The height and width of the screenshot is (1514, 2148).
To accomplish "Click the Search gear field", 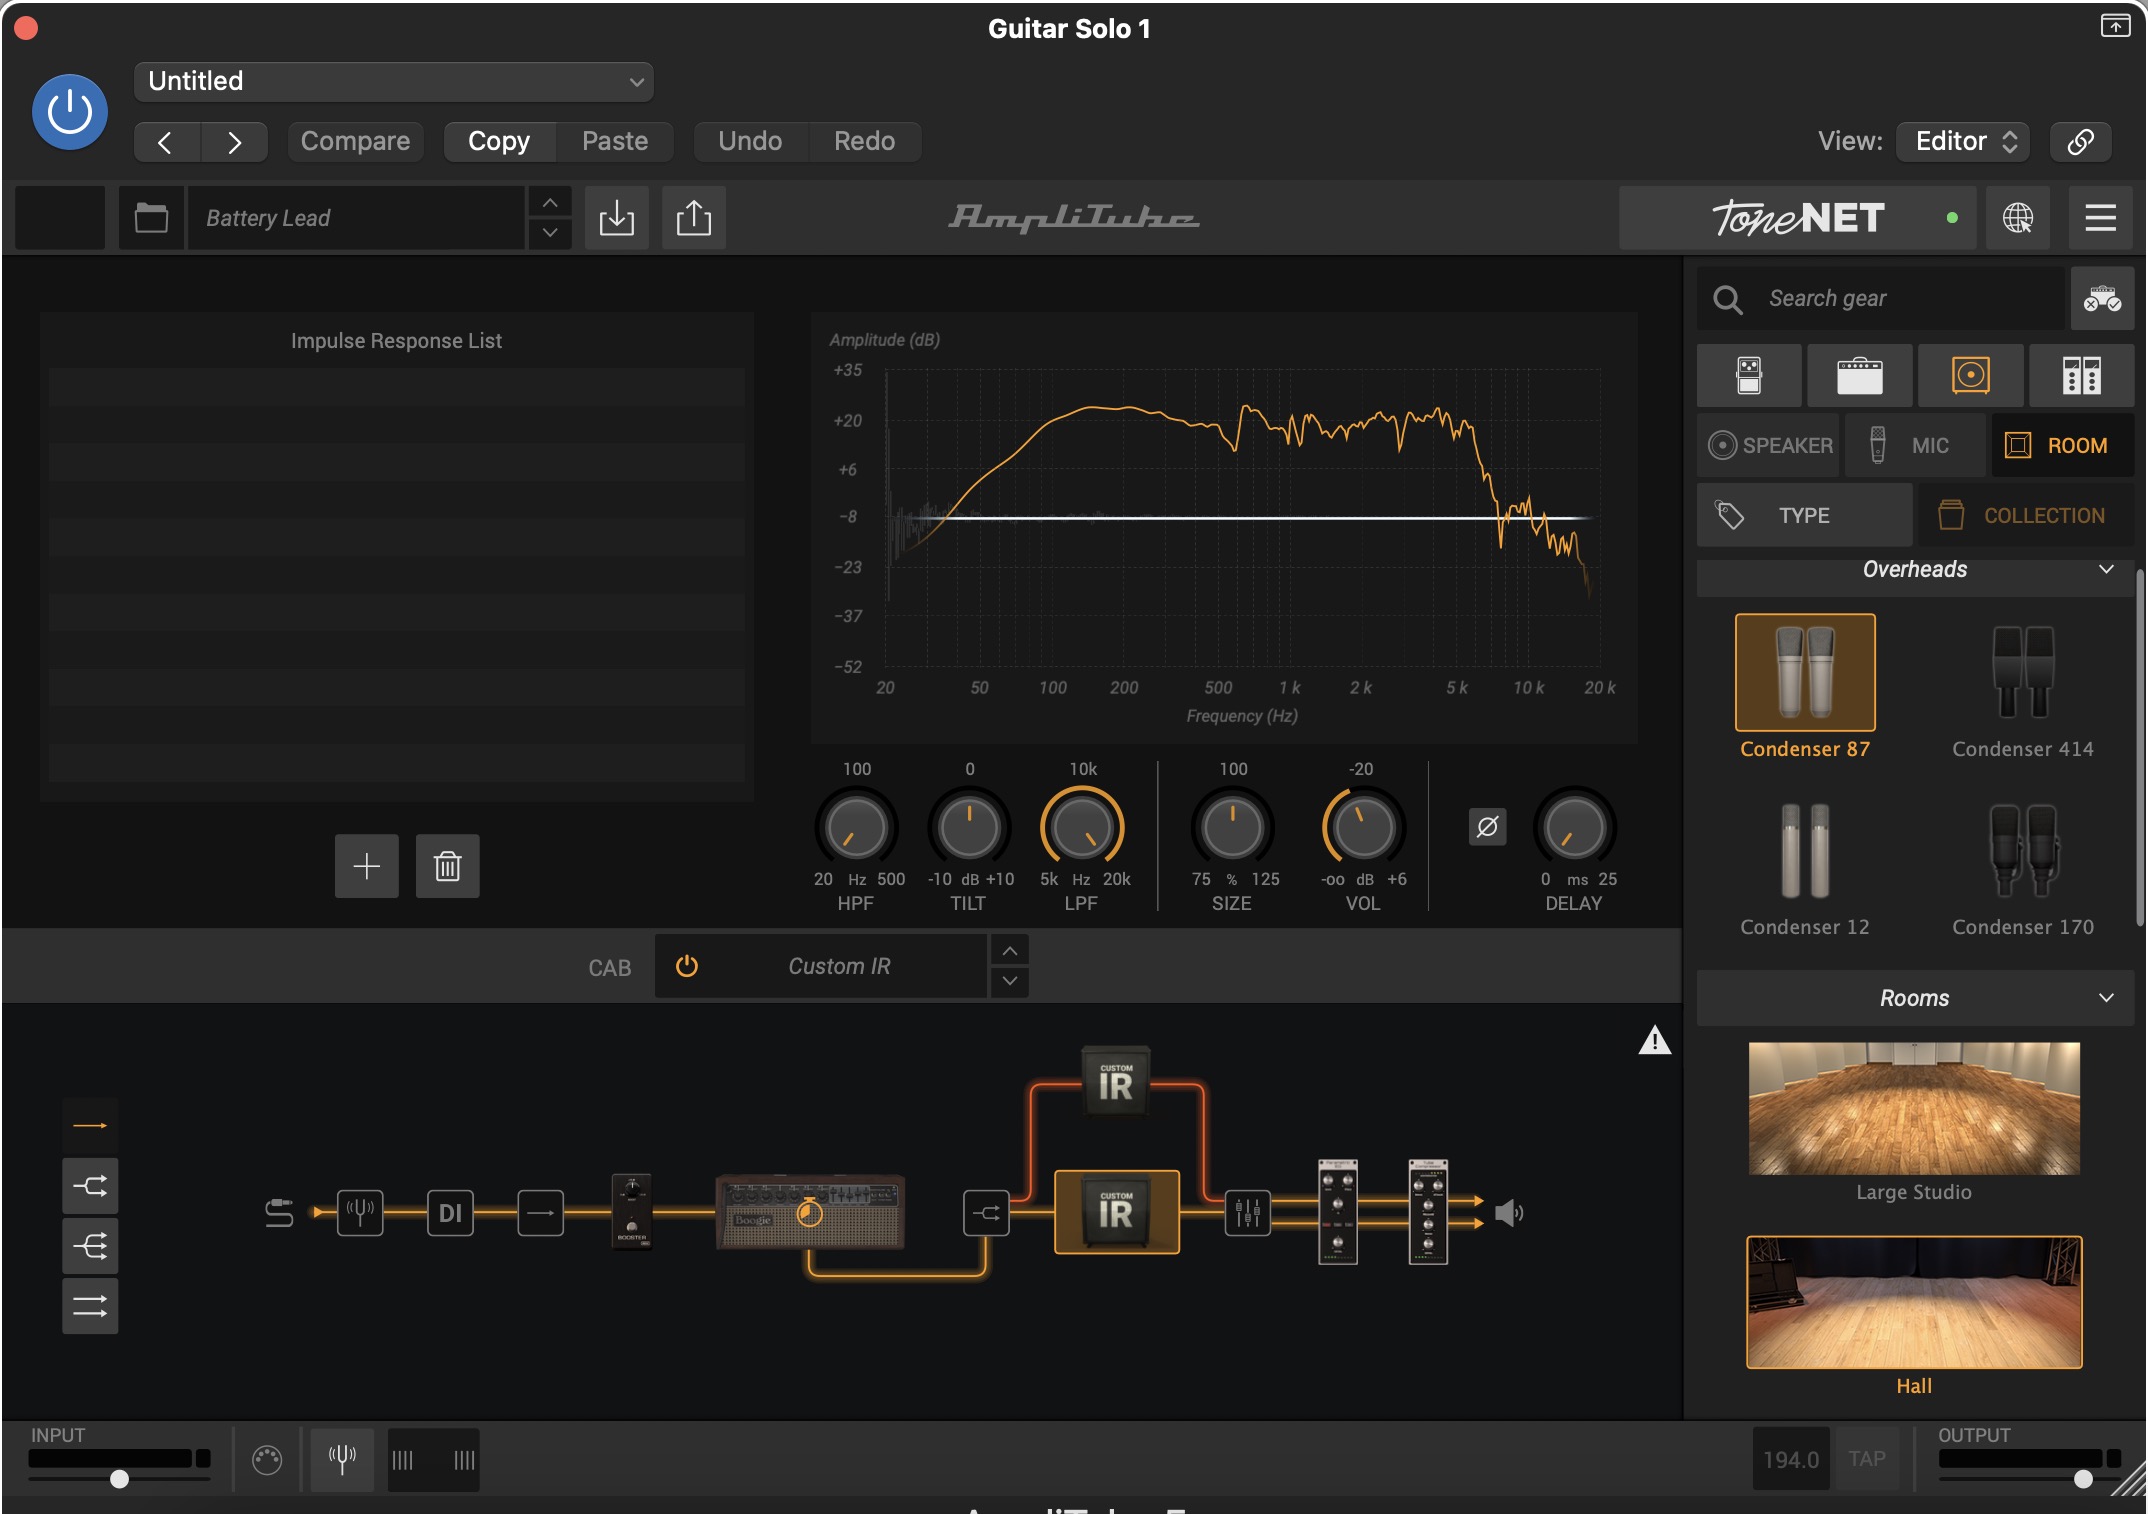I will click(1880, 298).
